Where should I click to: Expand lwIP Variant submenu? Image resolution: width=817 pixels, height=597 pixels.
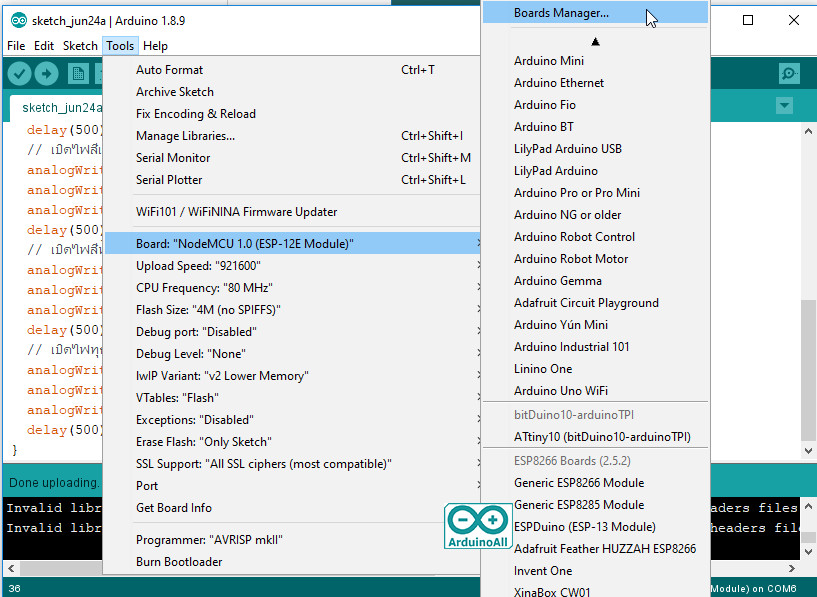point(292,376)
